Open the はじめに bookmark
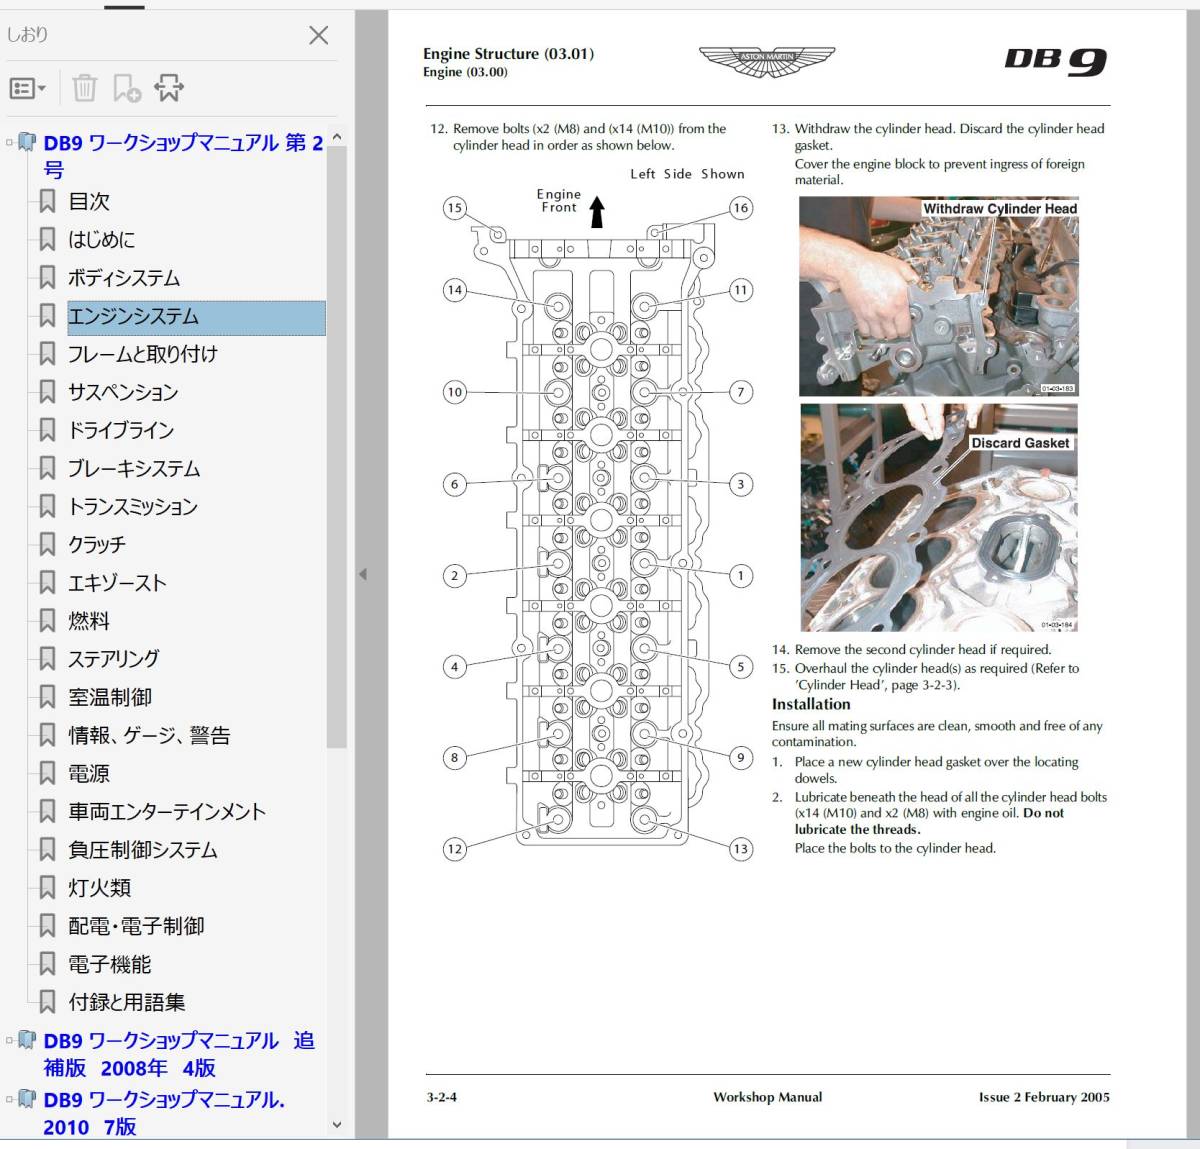 [x=101, y=239]
